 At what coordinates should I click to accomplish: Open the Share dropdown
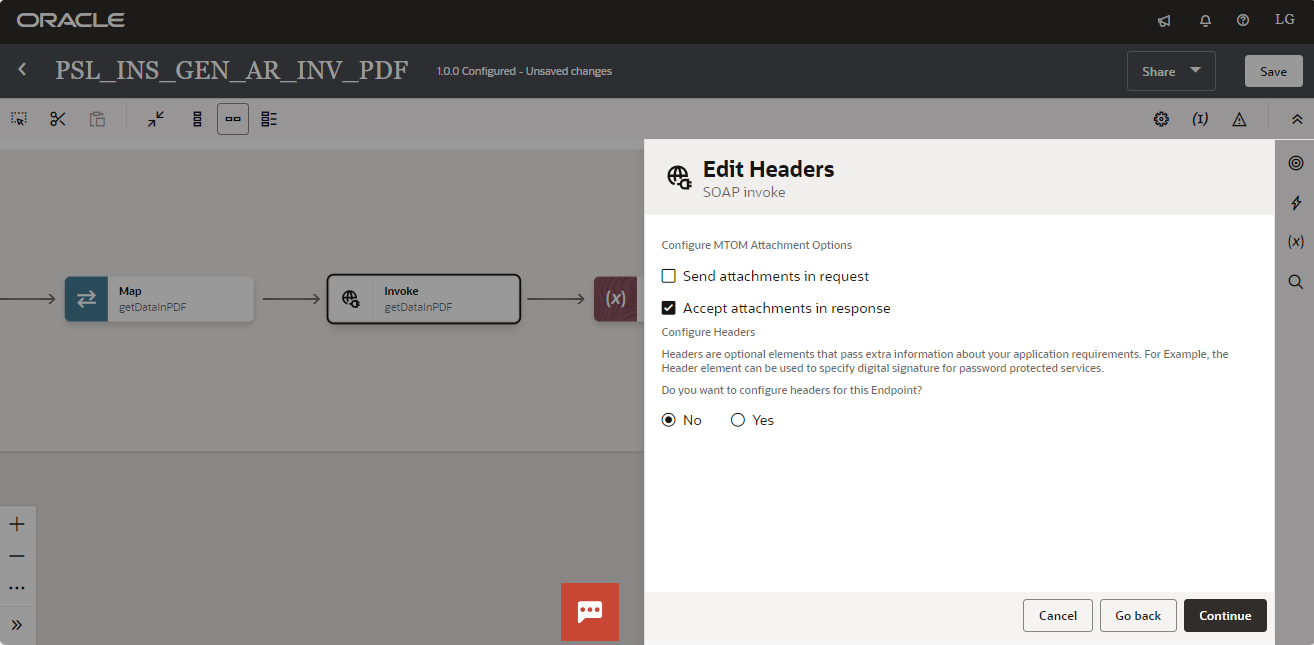tap(1170, 71)
